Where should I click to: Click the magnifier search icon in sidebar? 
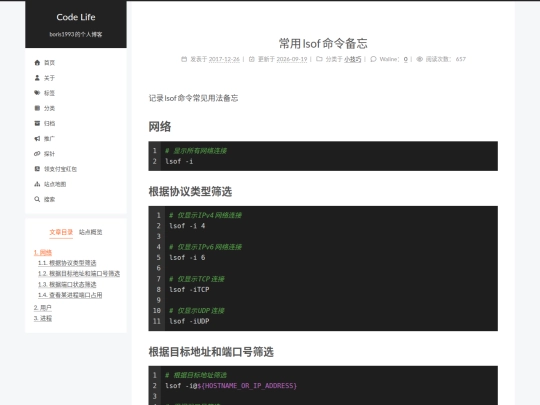37,199
